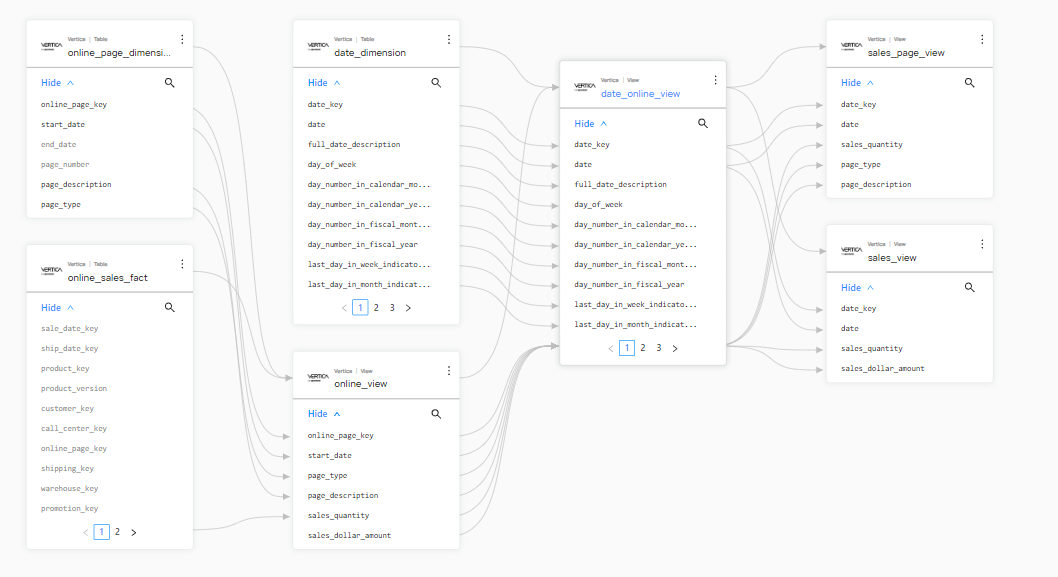Select full_date_description column in date_dimension
The image size is (1058, 577).
pos(354,144)
